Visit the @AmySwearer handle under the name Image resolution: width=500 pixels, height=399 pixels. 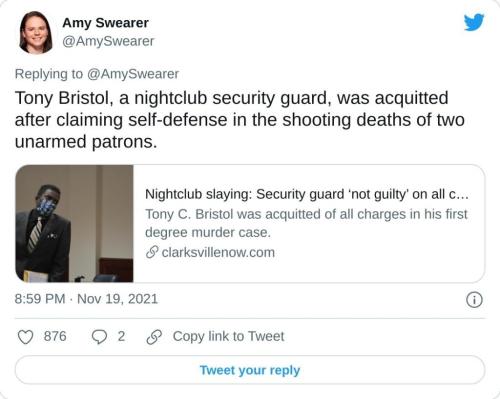[x=108, y=41]
